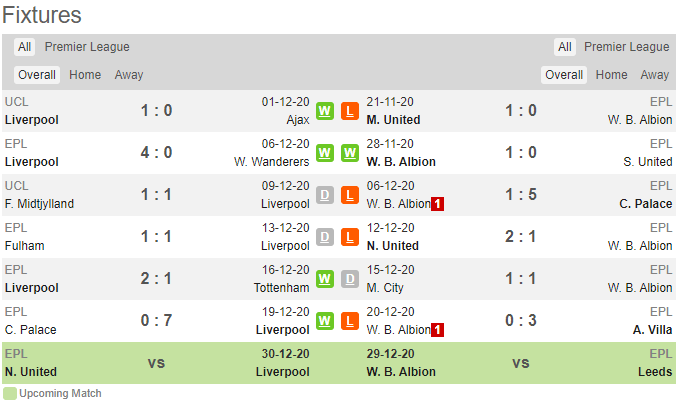The image size is (677, 407).
Task: Click the green W badge beside W. B. Albion 28-11-20
Action: click(350, 153)
